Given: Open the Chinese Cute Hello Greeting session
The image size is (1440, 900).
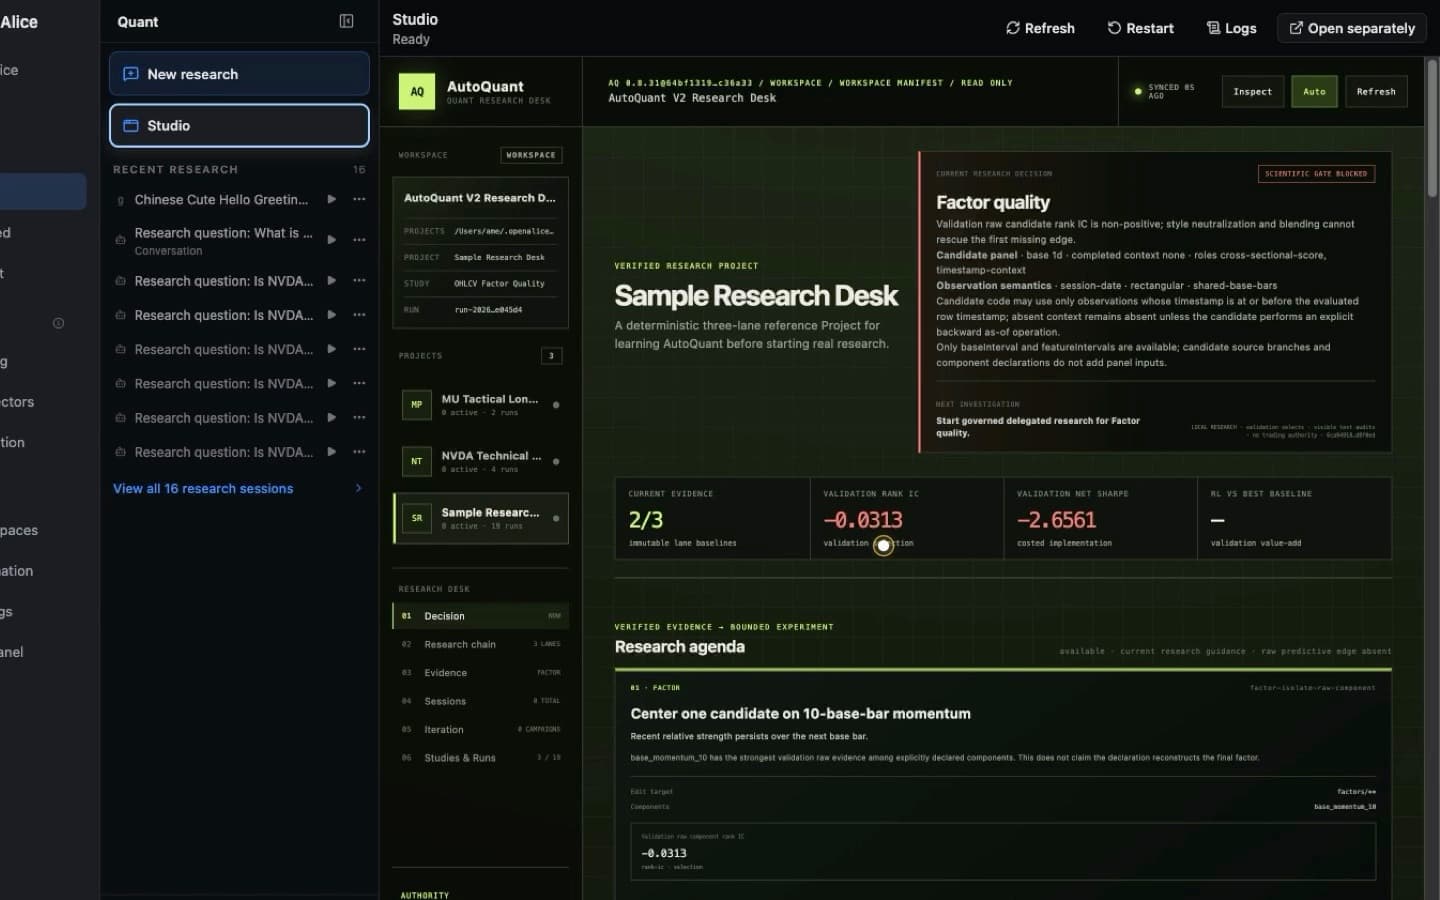Looking at the screenshot, I should click(221, 199).
